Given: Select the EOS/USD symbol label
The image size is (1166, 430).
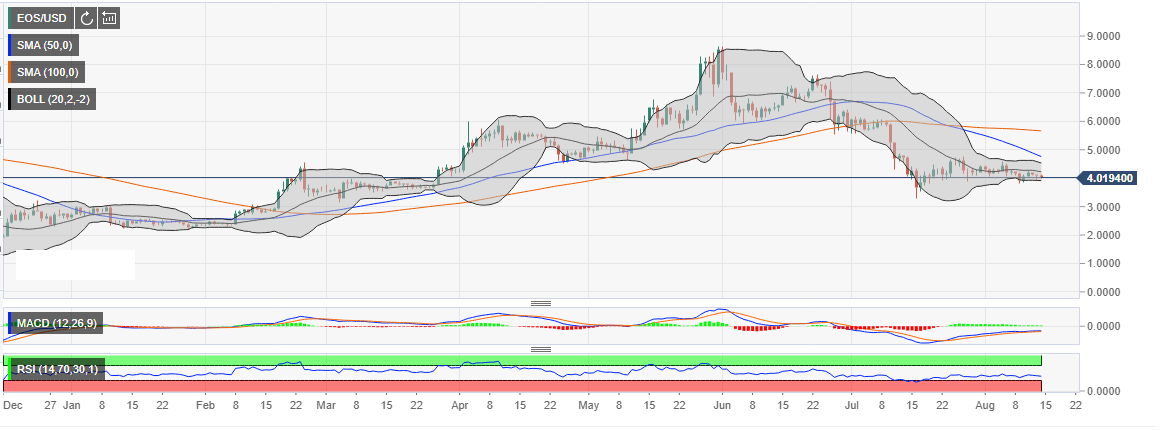Looking at the screenshot, I should click(40, 18).
